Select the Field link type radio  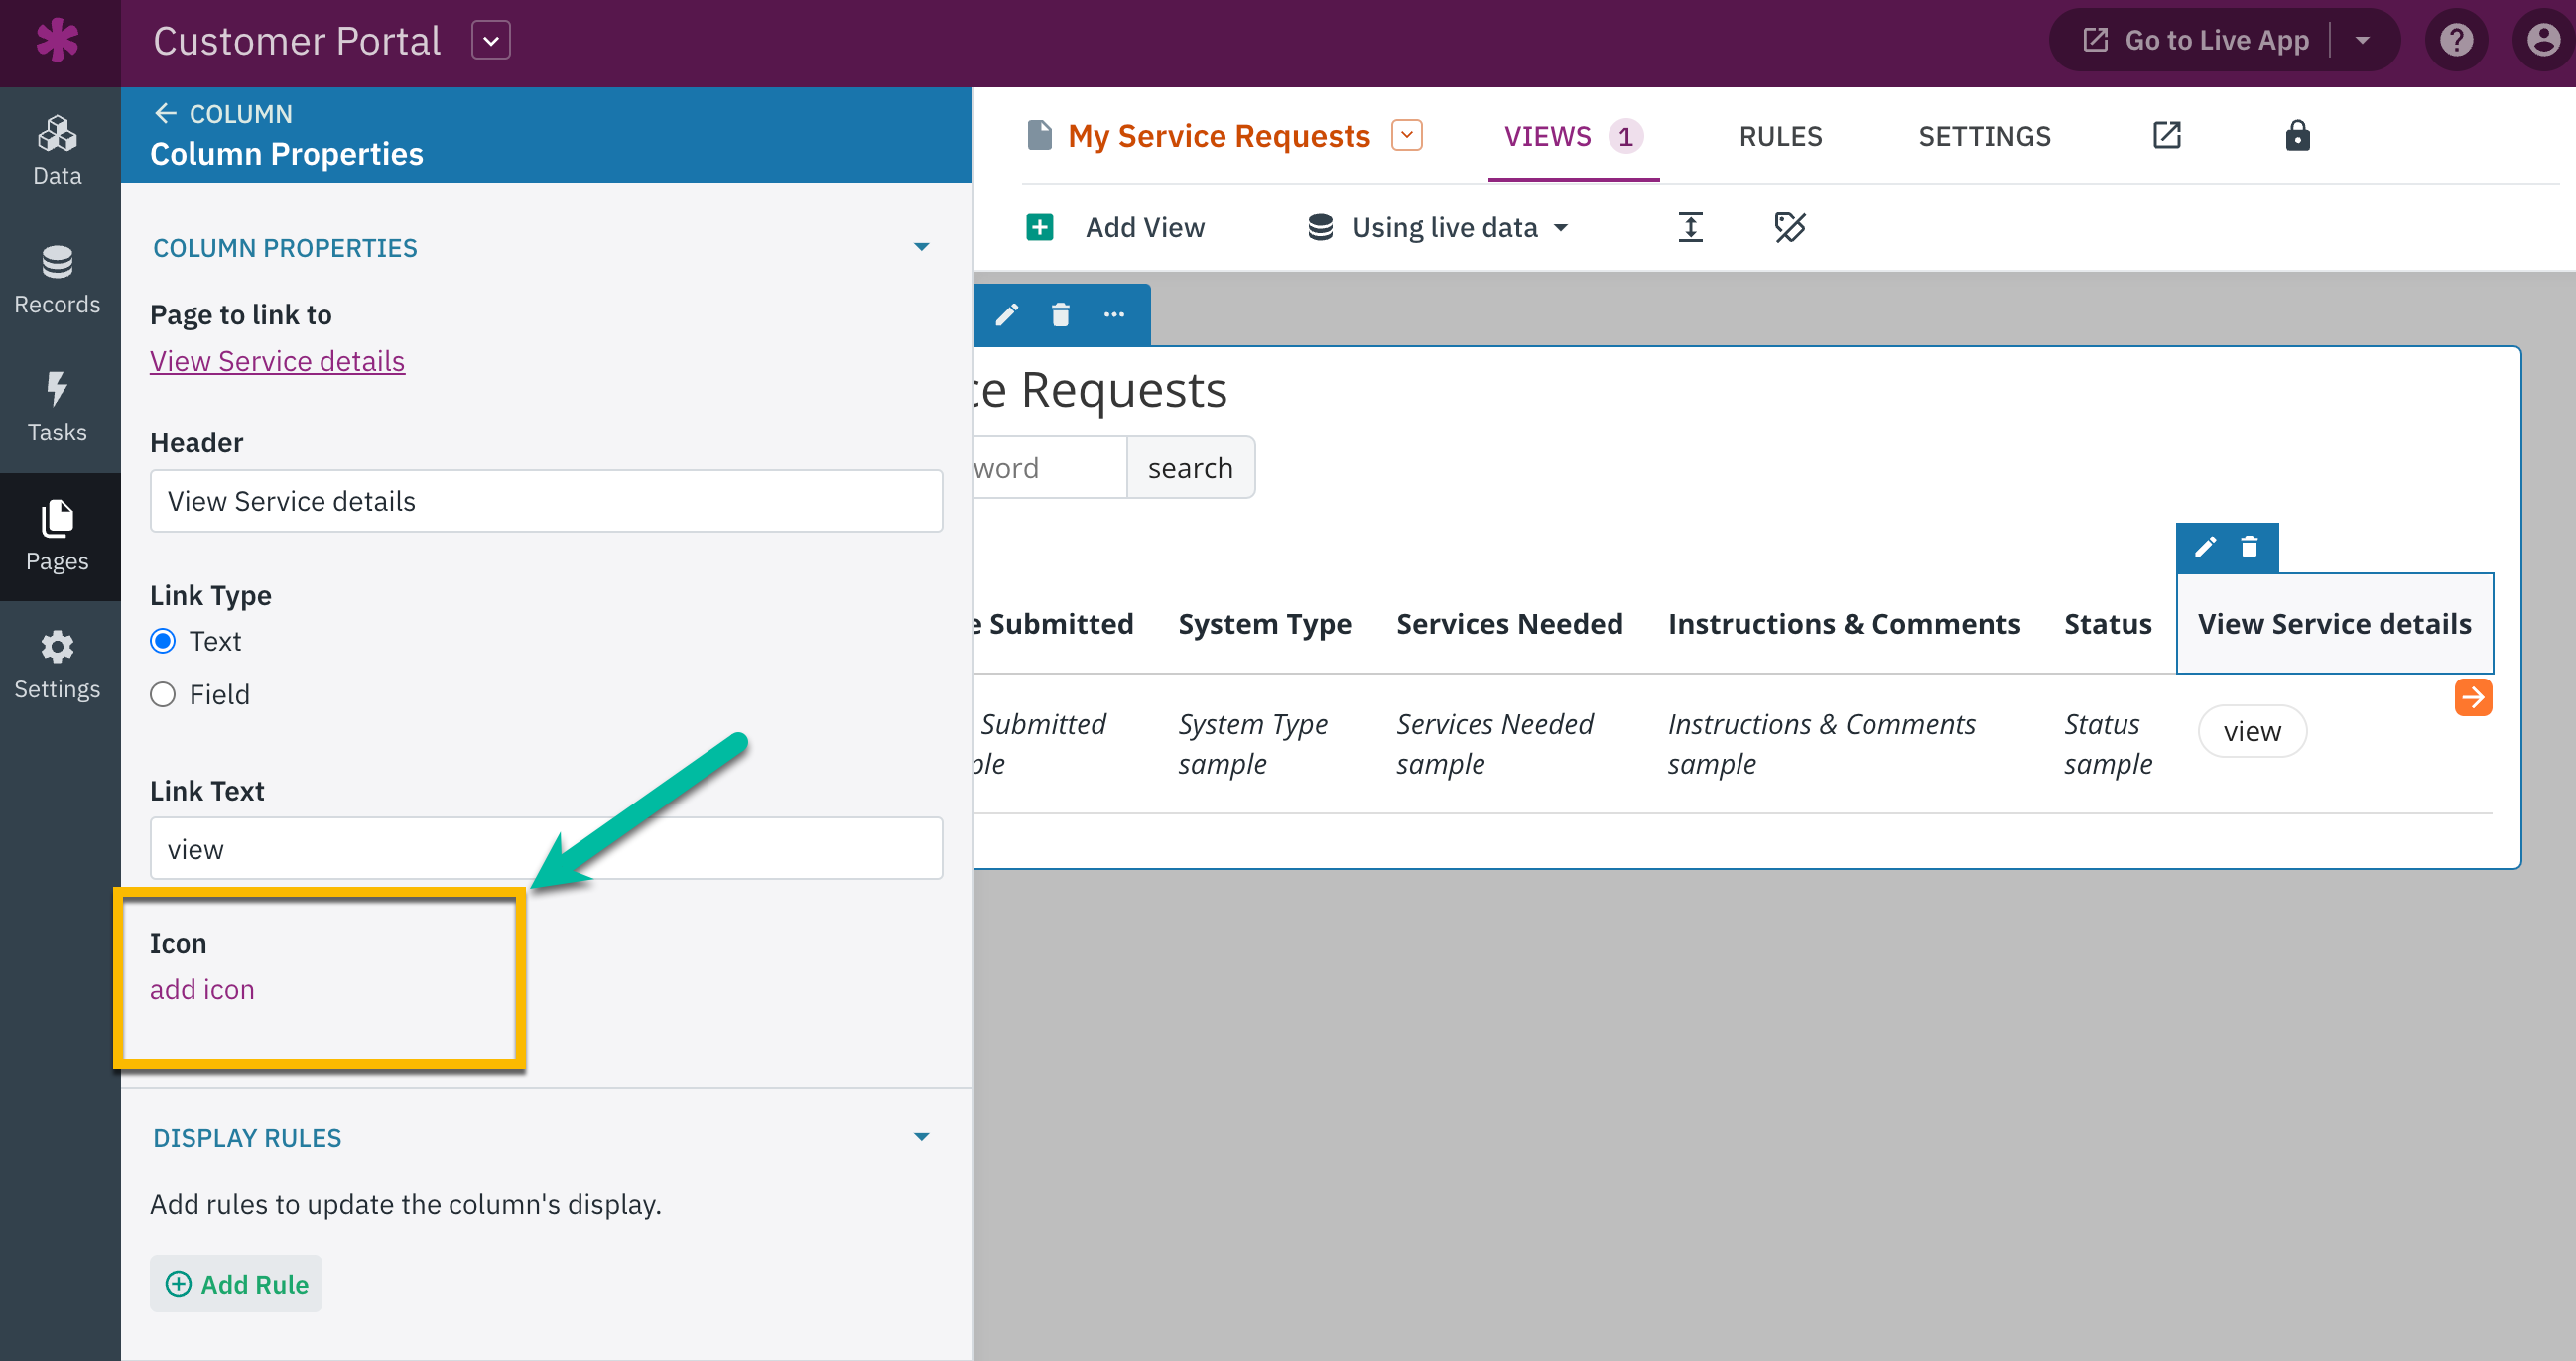click(x=163, y=694)
